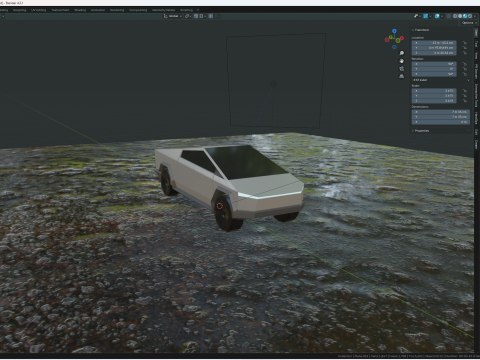Switch to solid viewport shading
Image resolution: width=480 pixels, height=360 pixels.
tap(460, 16)
